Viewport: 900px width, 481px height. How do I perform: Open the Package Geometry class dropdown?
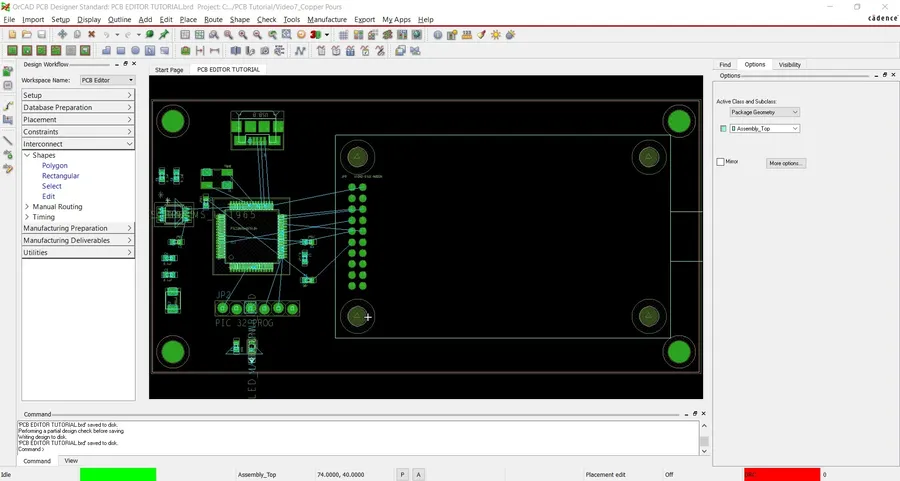click(x=764, y=112)
